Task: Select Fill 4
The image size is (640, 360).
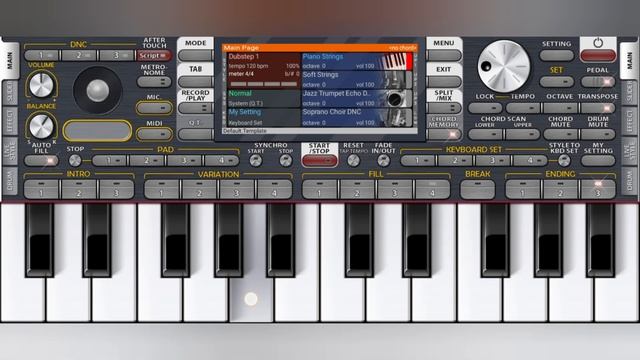Action: point(433,189)
